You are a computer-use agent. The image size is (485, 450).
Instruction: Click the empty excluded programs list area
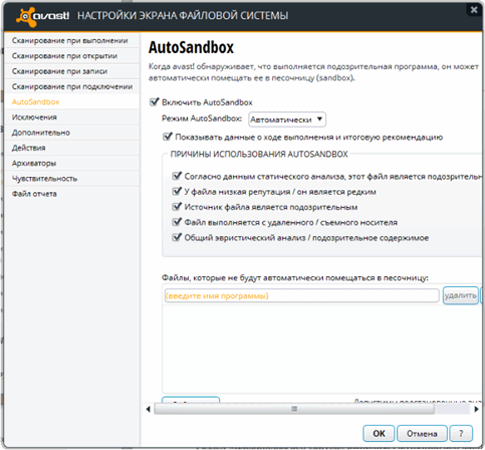(322, 348)
